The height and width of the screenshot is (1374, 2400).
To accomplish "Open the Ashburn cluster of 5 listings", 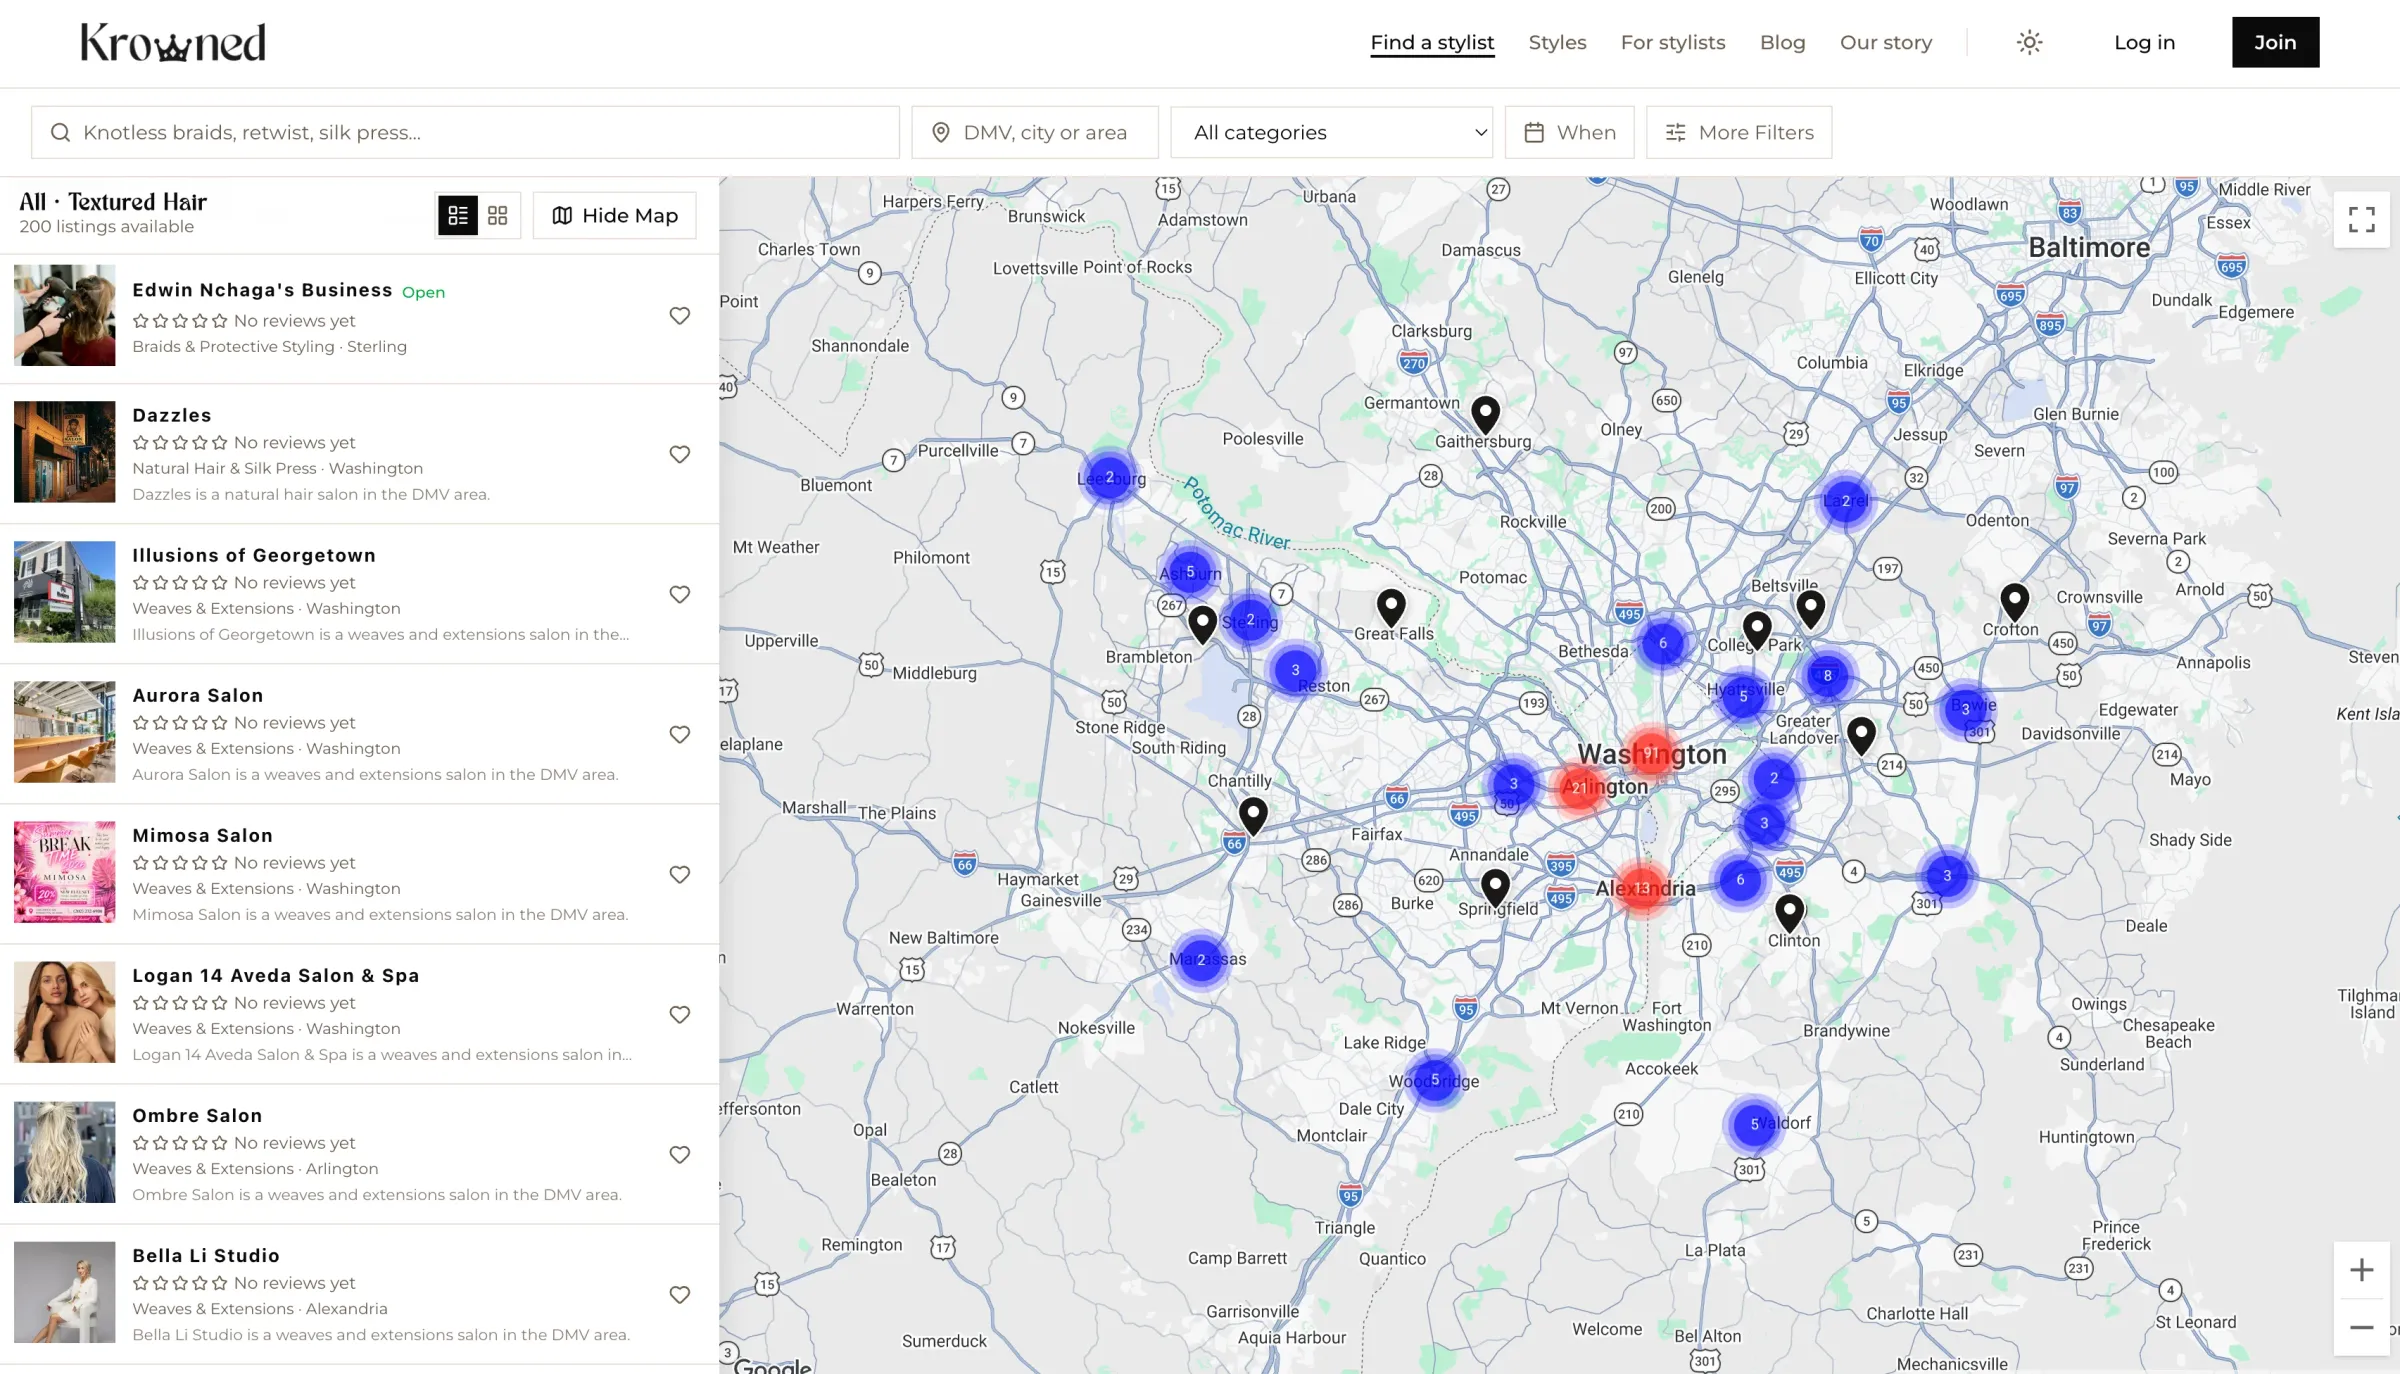I will point(1190,571).
